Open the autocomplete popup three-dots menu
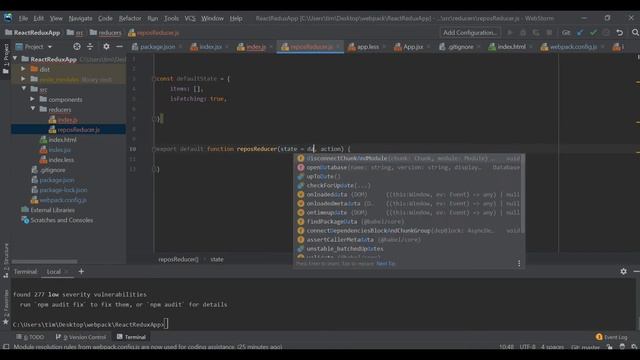Viewport: 640px width, 360px height. tap(519, 264)
